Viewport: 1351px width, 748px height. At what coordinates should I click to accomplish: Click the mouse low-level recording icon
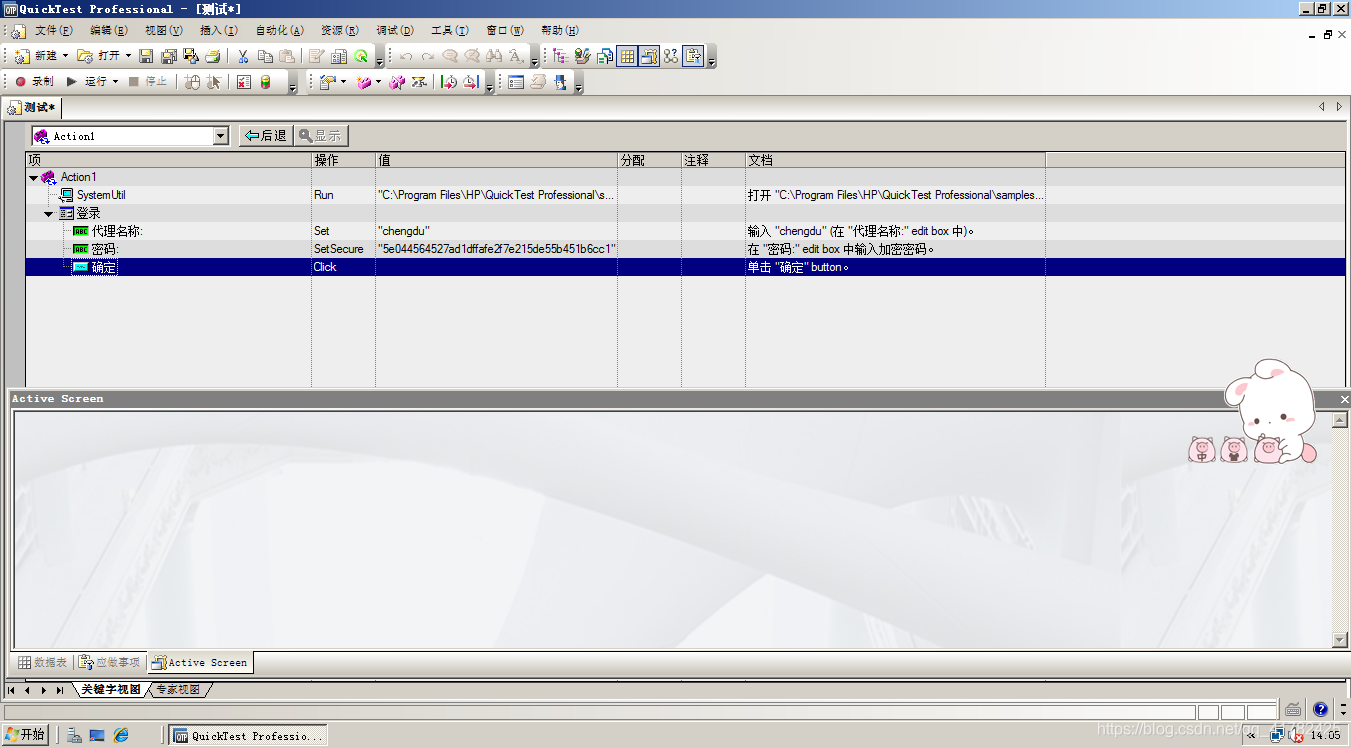click(192, 82)
